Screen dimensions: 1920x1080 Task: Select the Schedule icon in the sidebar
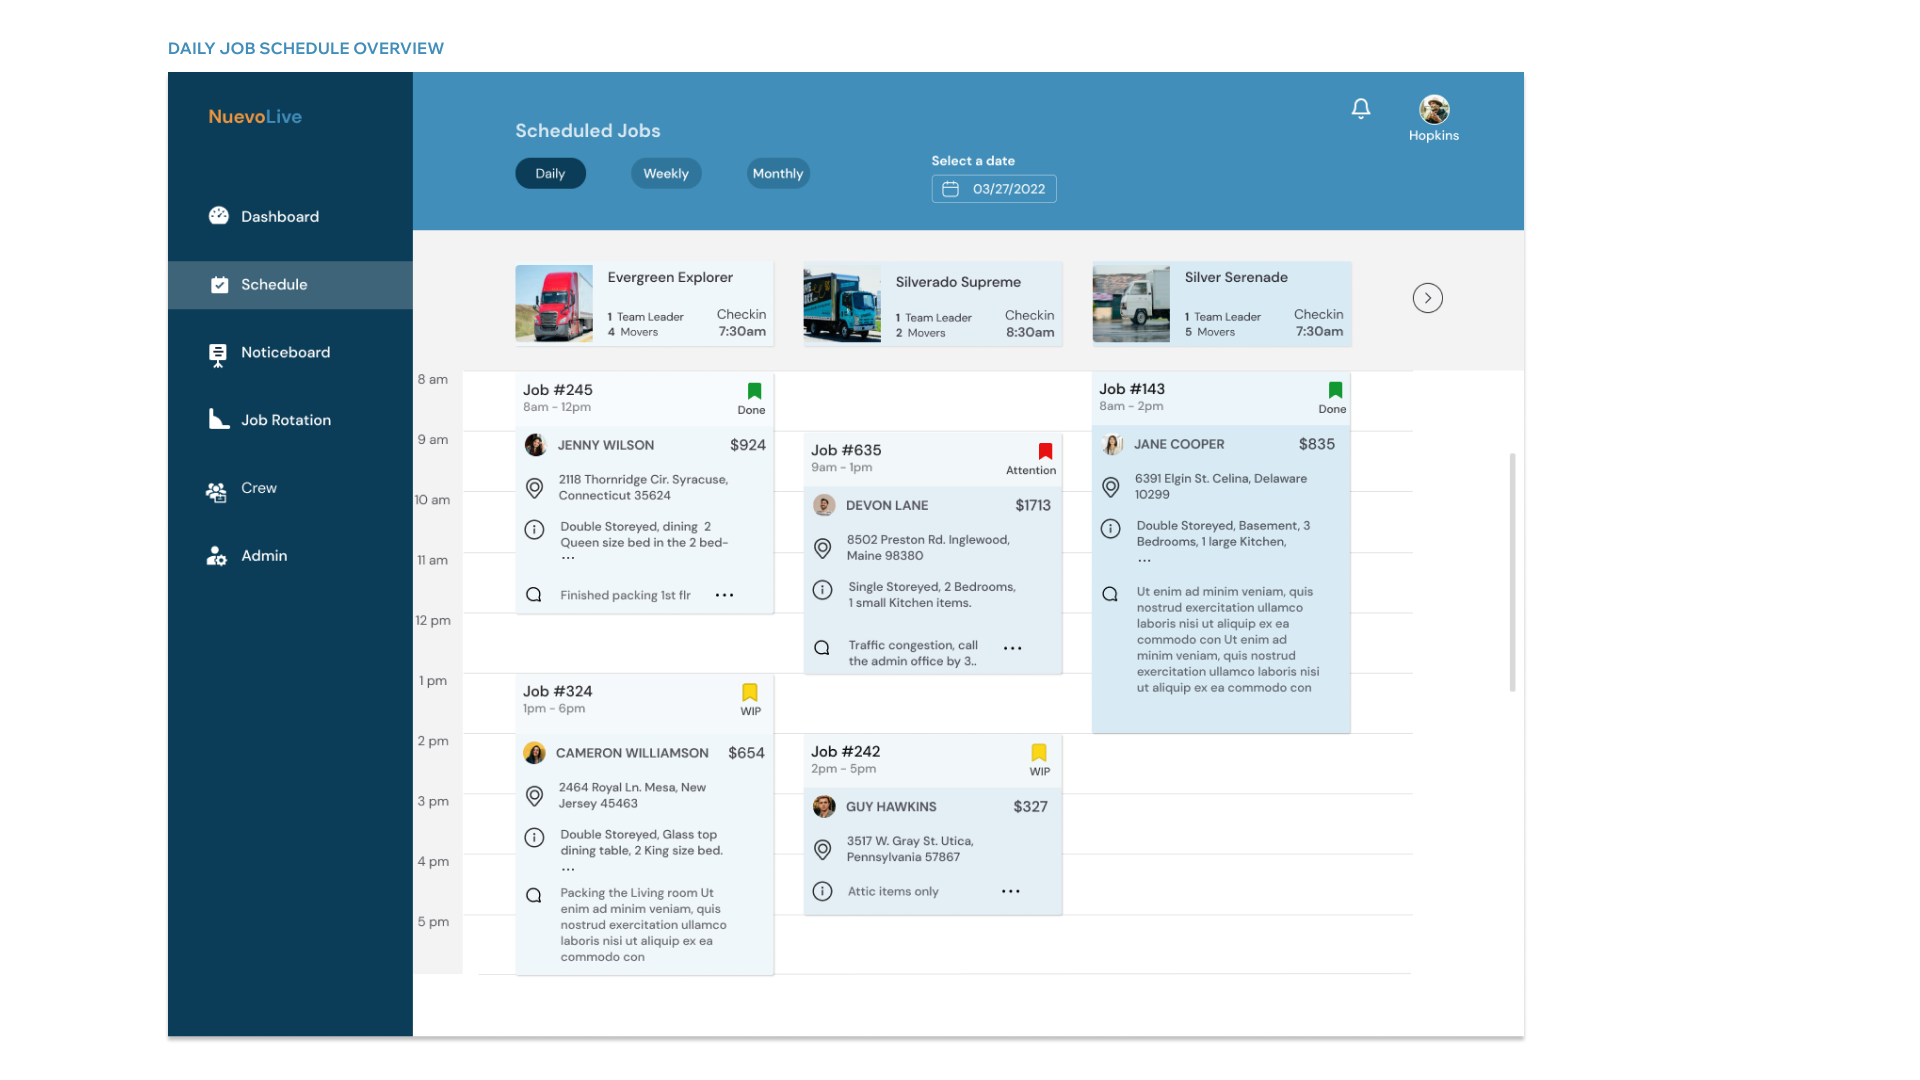click(x=219, y=284)
